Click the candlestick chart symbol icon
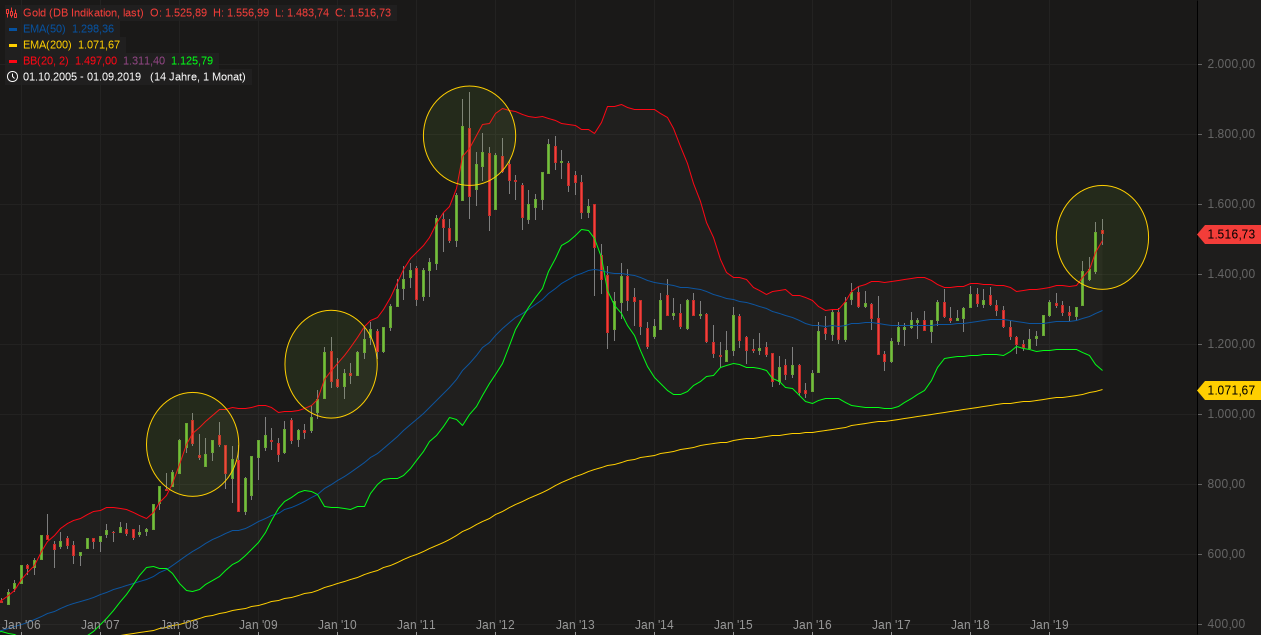Viewport: 1261px width, 635px height. point(11,13)
